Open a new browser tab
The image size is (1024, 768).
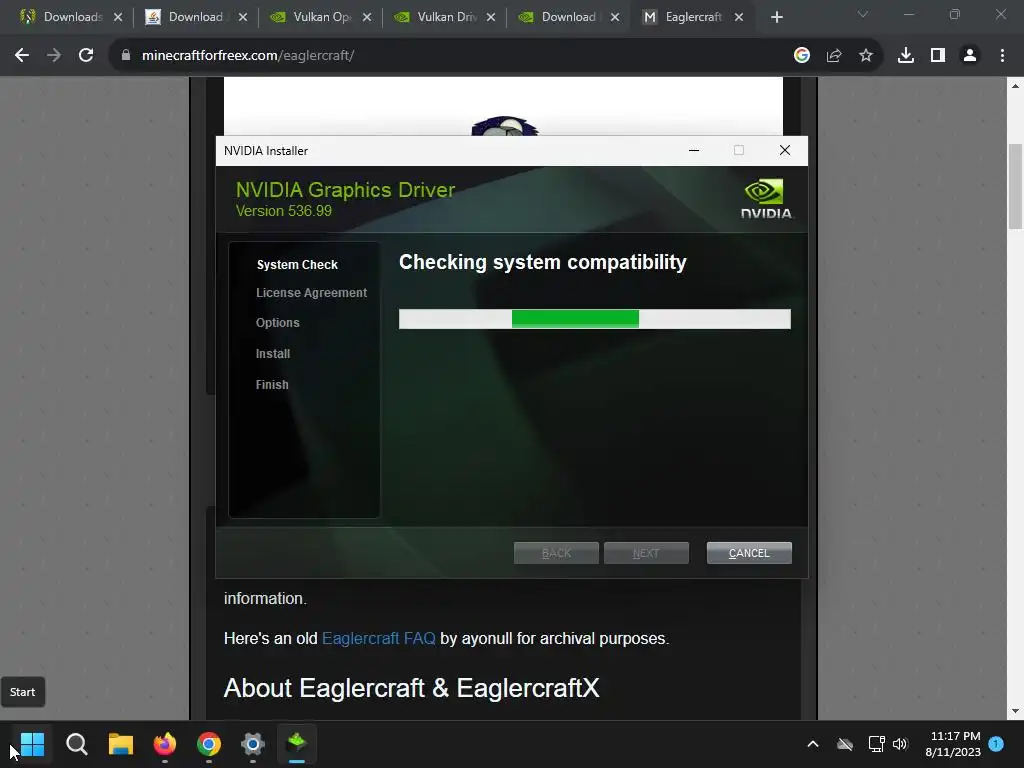(x=776, y=17)
